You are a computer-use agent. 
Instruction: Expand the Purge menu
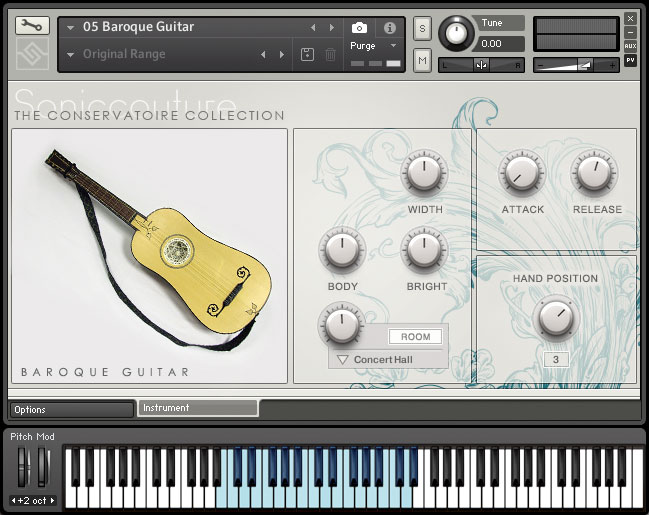pyautogui.click(x=393, y=46)
